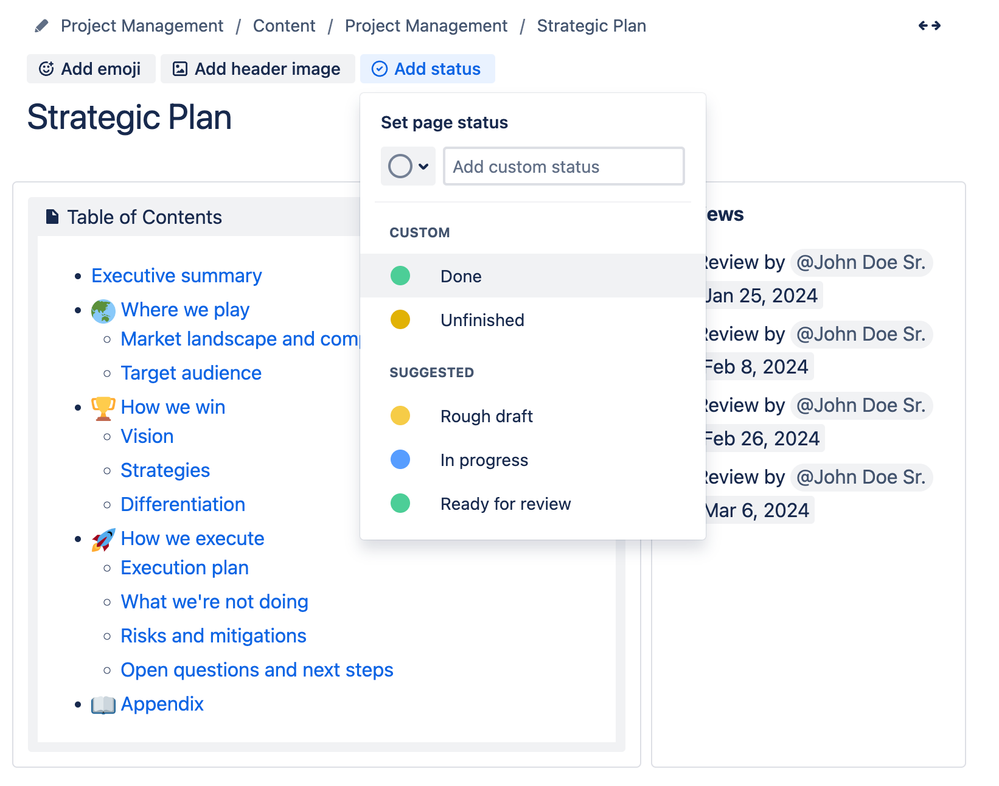This screenshot has width=999, height=786.
Task: Click the Feb 8, 2024 date
Action: (x=757, y=367)
